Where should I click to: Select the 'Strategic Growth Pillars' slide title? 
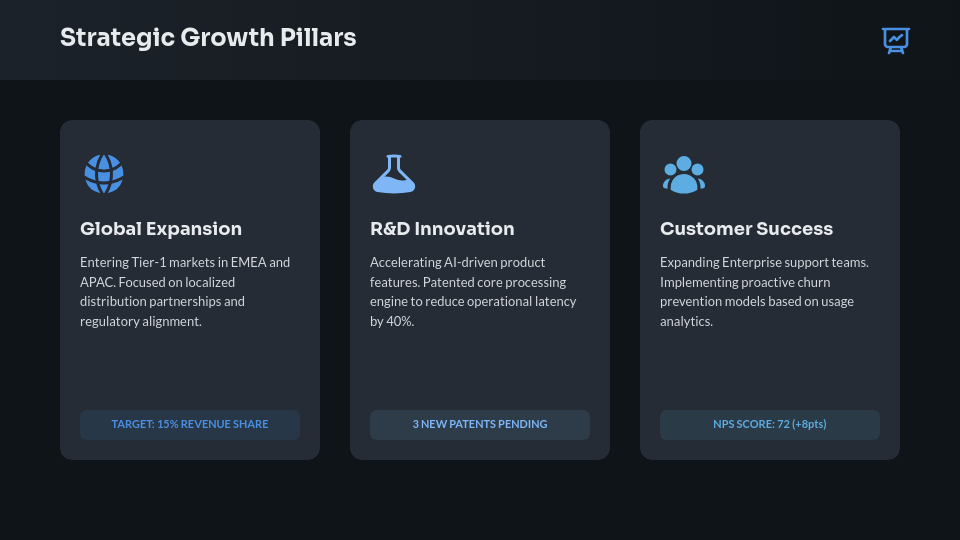pos(208,38)
